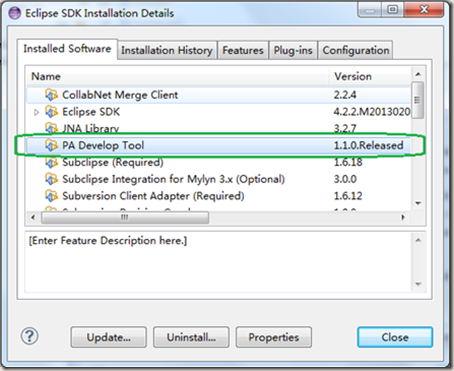Click the Uninstall... button

coord(191,337)
